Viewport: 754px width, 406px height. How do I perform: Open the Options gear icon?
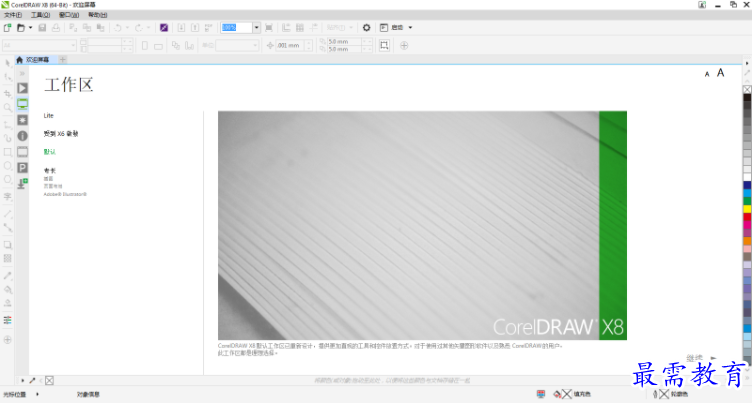(366, 28)
